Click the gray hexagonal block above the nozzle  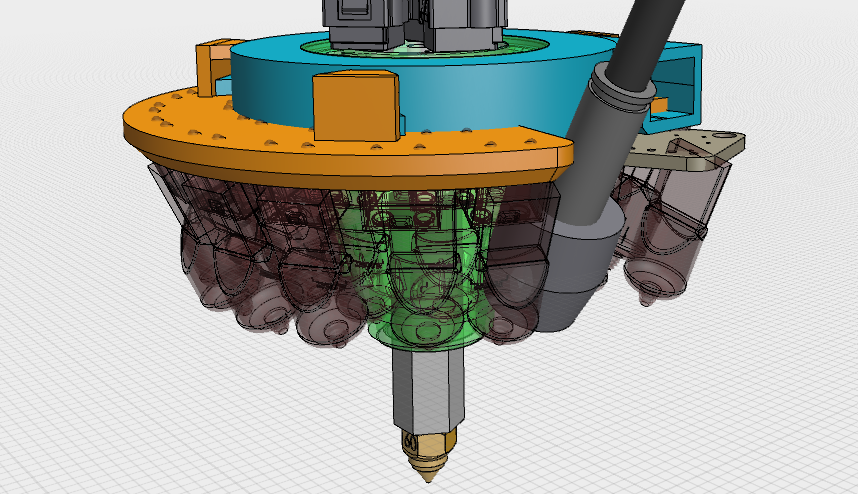click(x=430, y=390)
